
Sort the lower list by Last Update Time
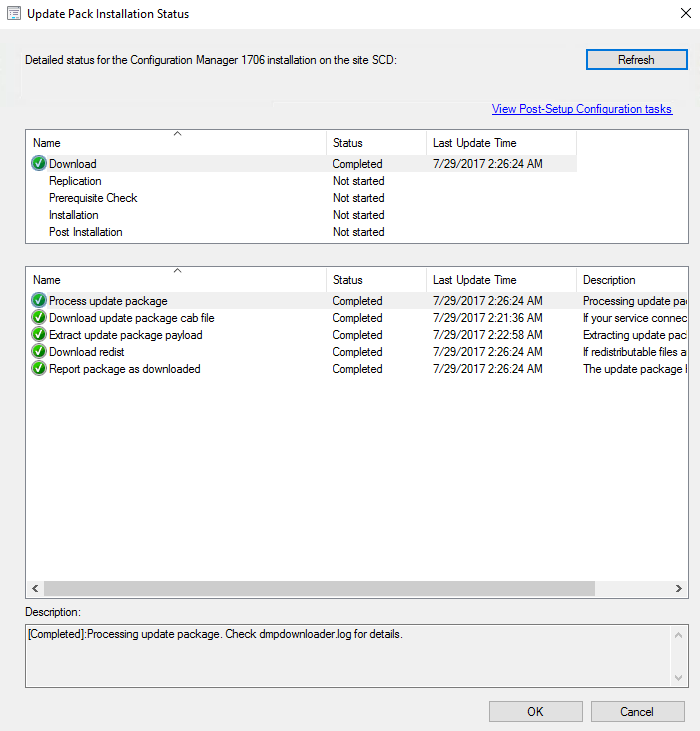[501, 280]
